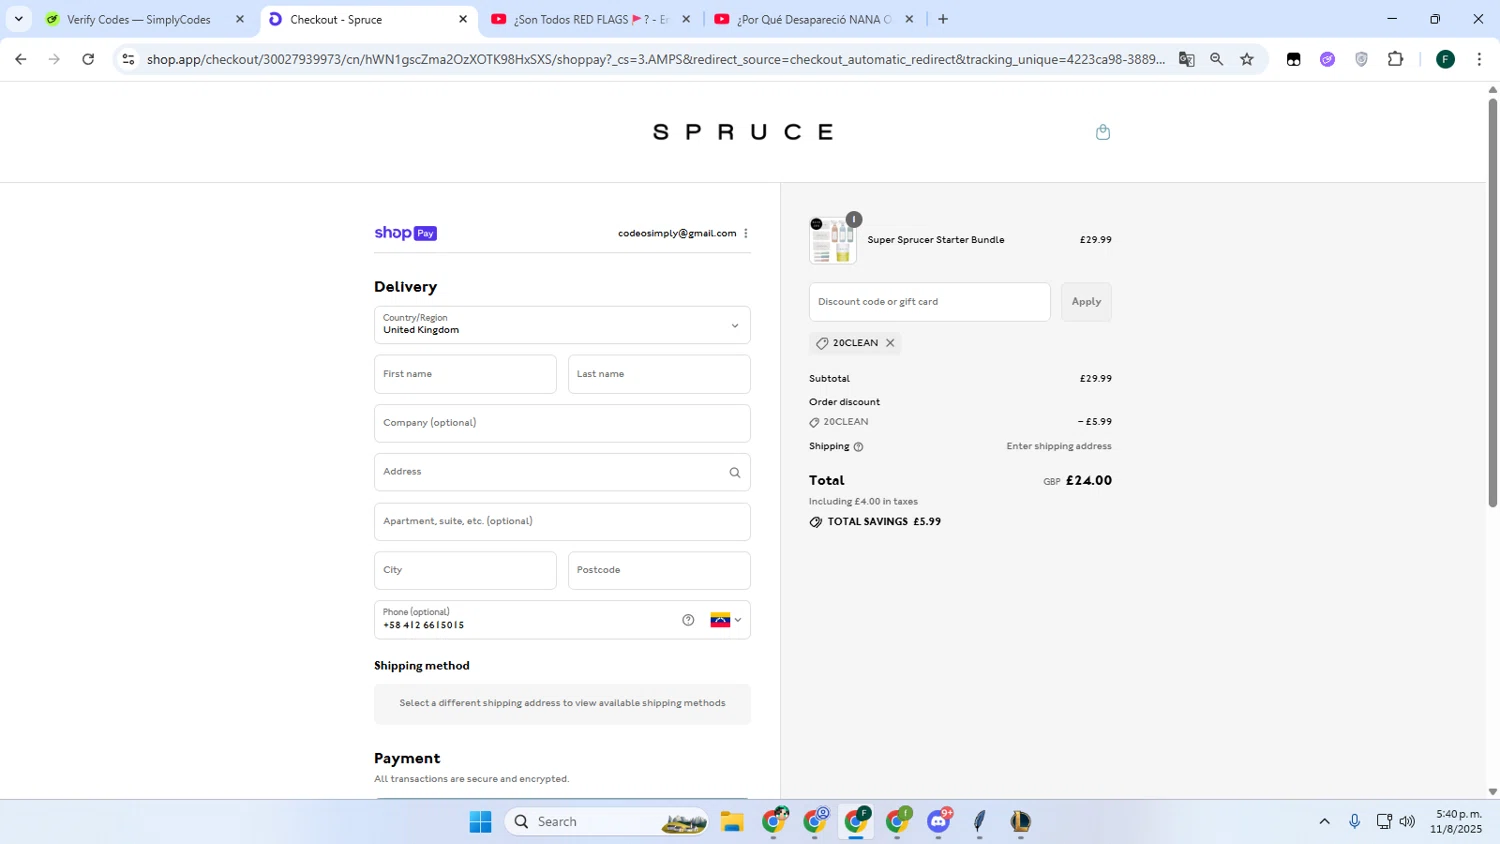Click the shipping info question icon
Image resolution: width=1500 pixels, height=844 pixels.
(858, 447)
